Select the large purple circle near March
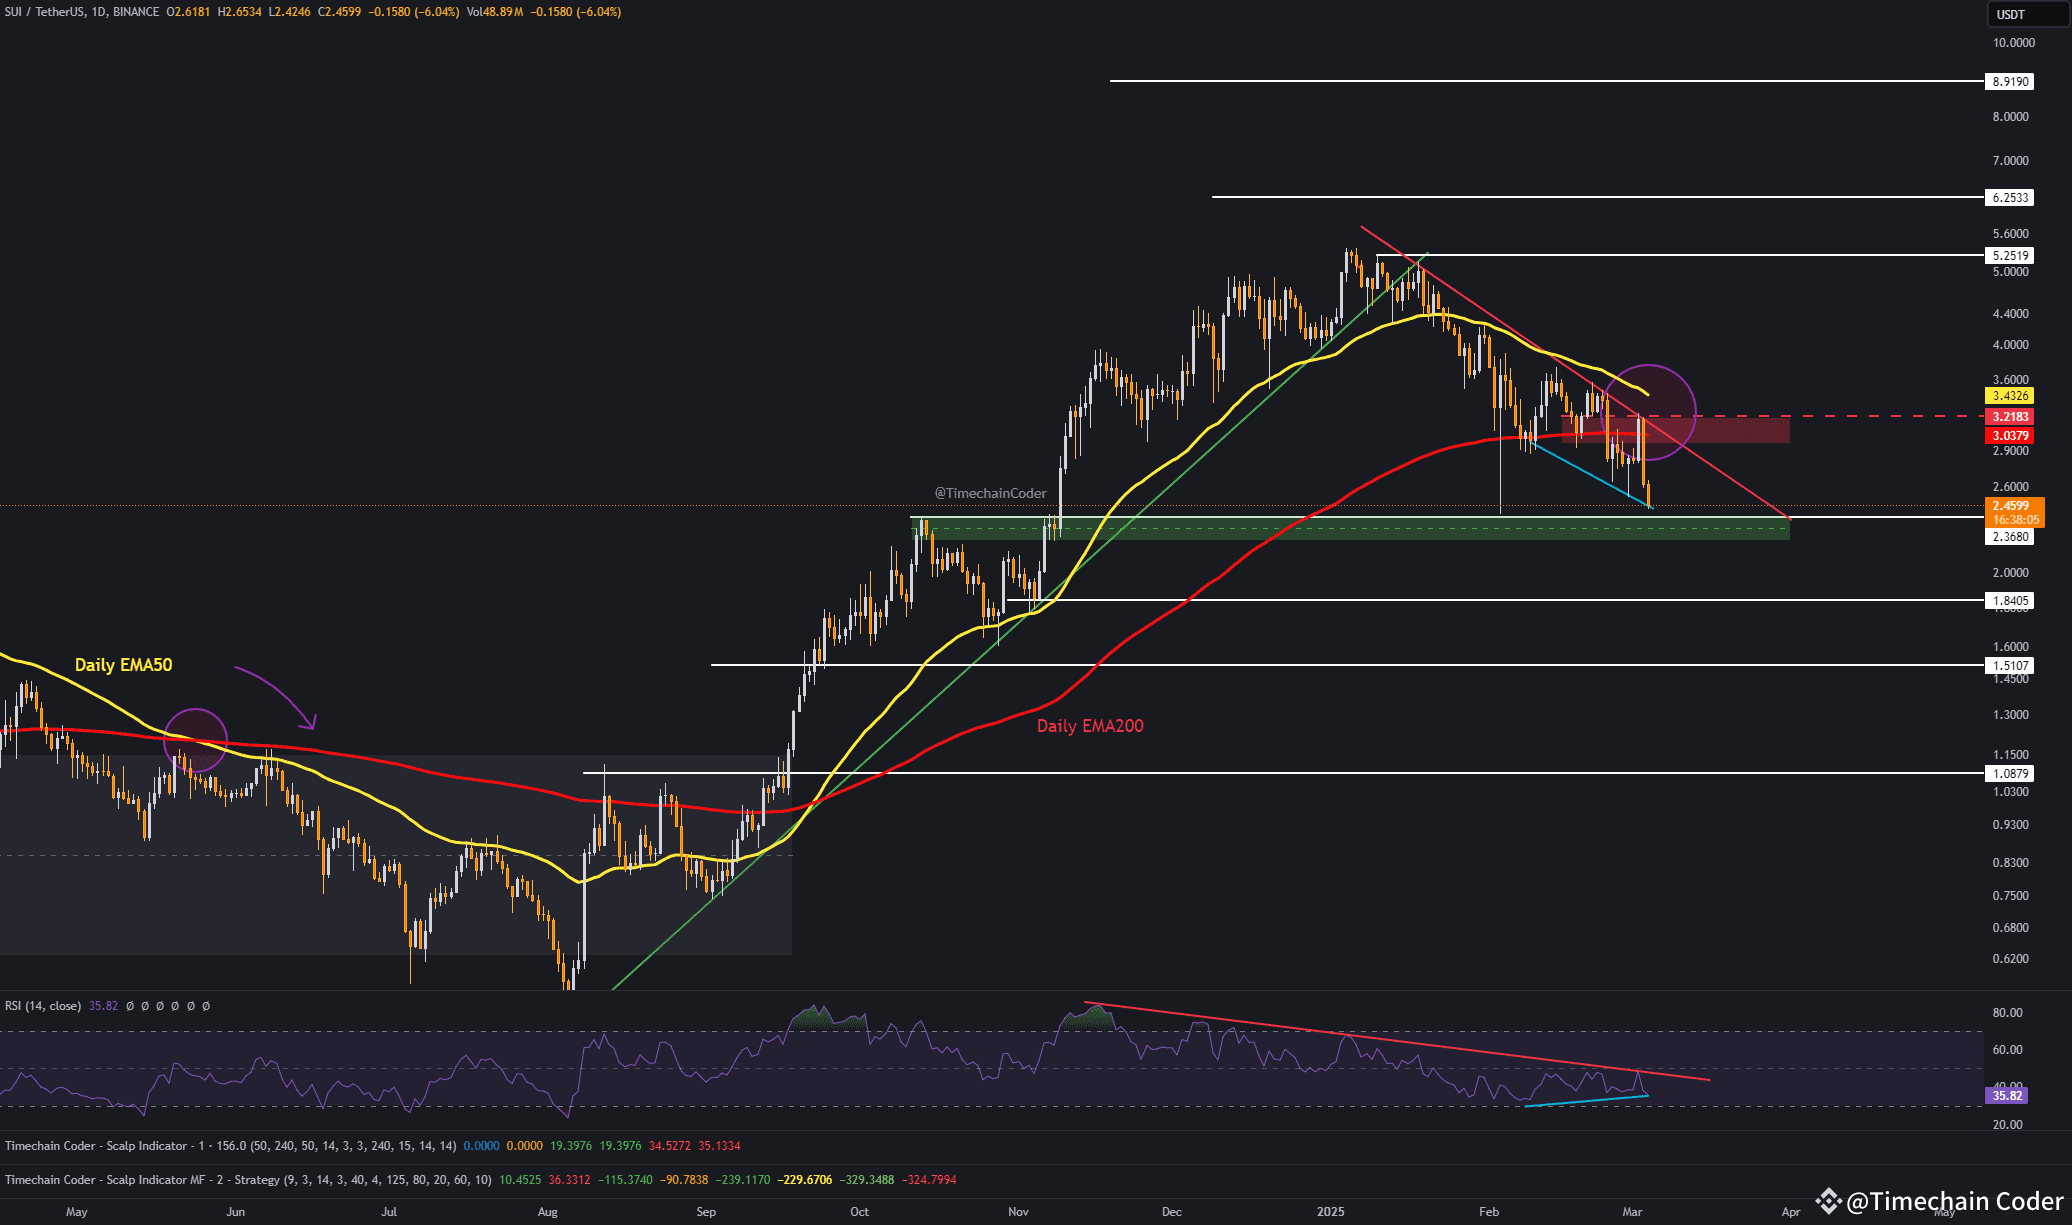Viewport: 2072px width, 1225px height. point(1649,413)
